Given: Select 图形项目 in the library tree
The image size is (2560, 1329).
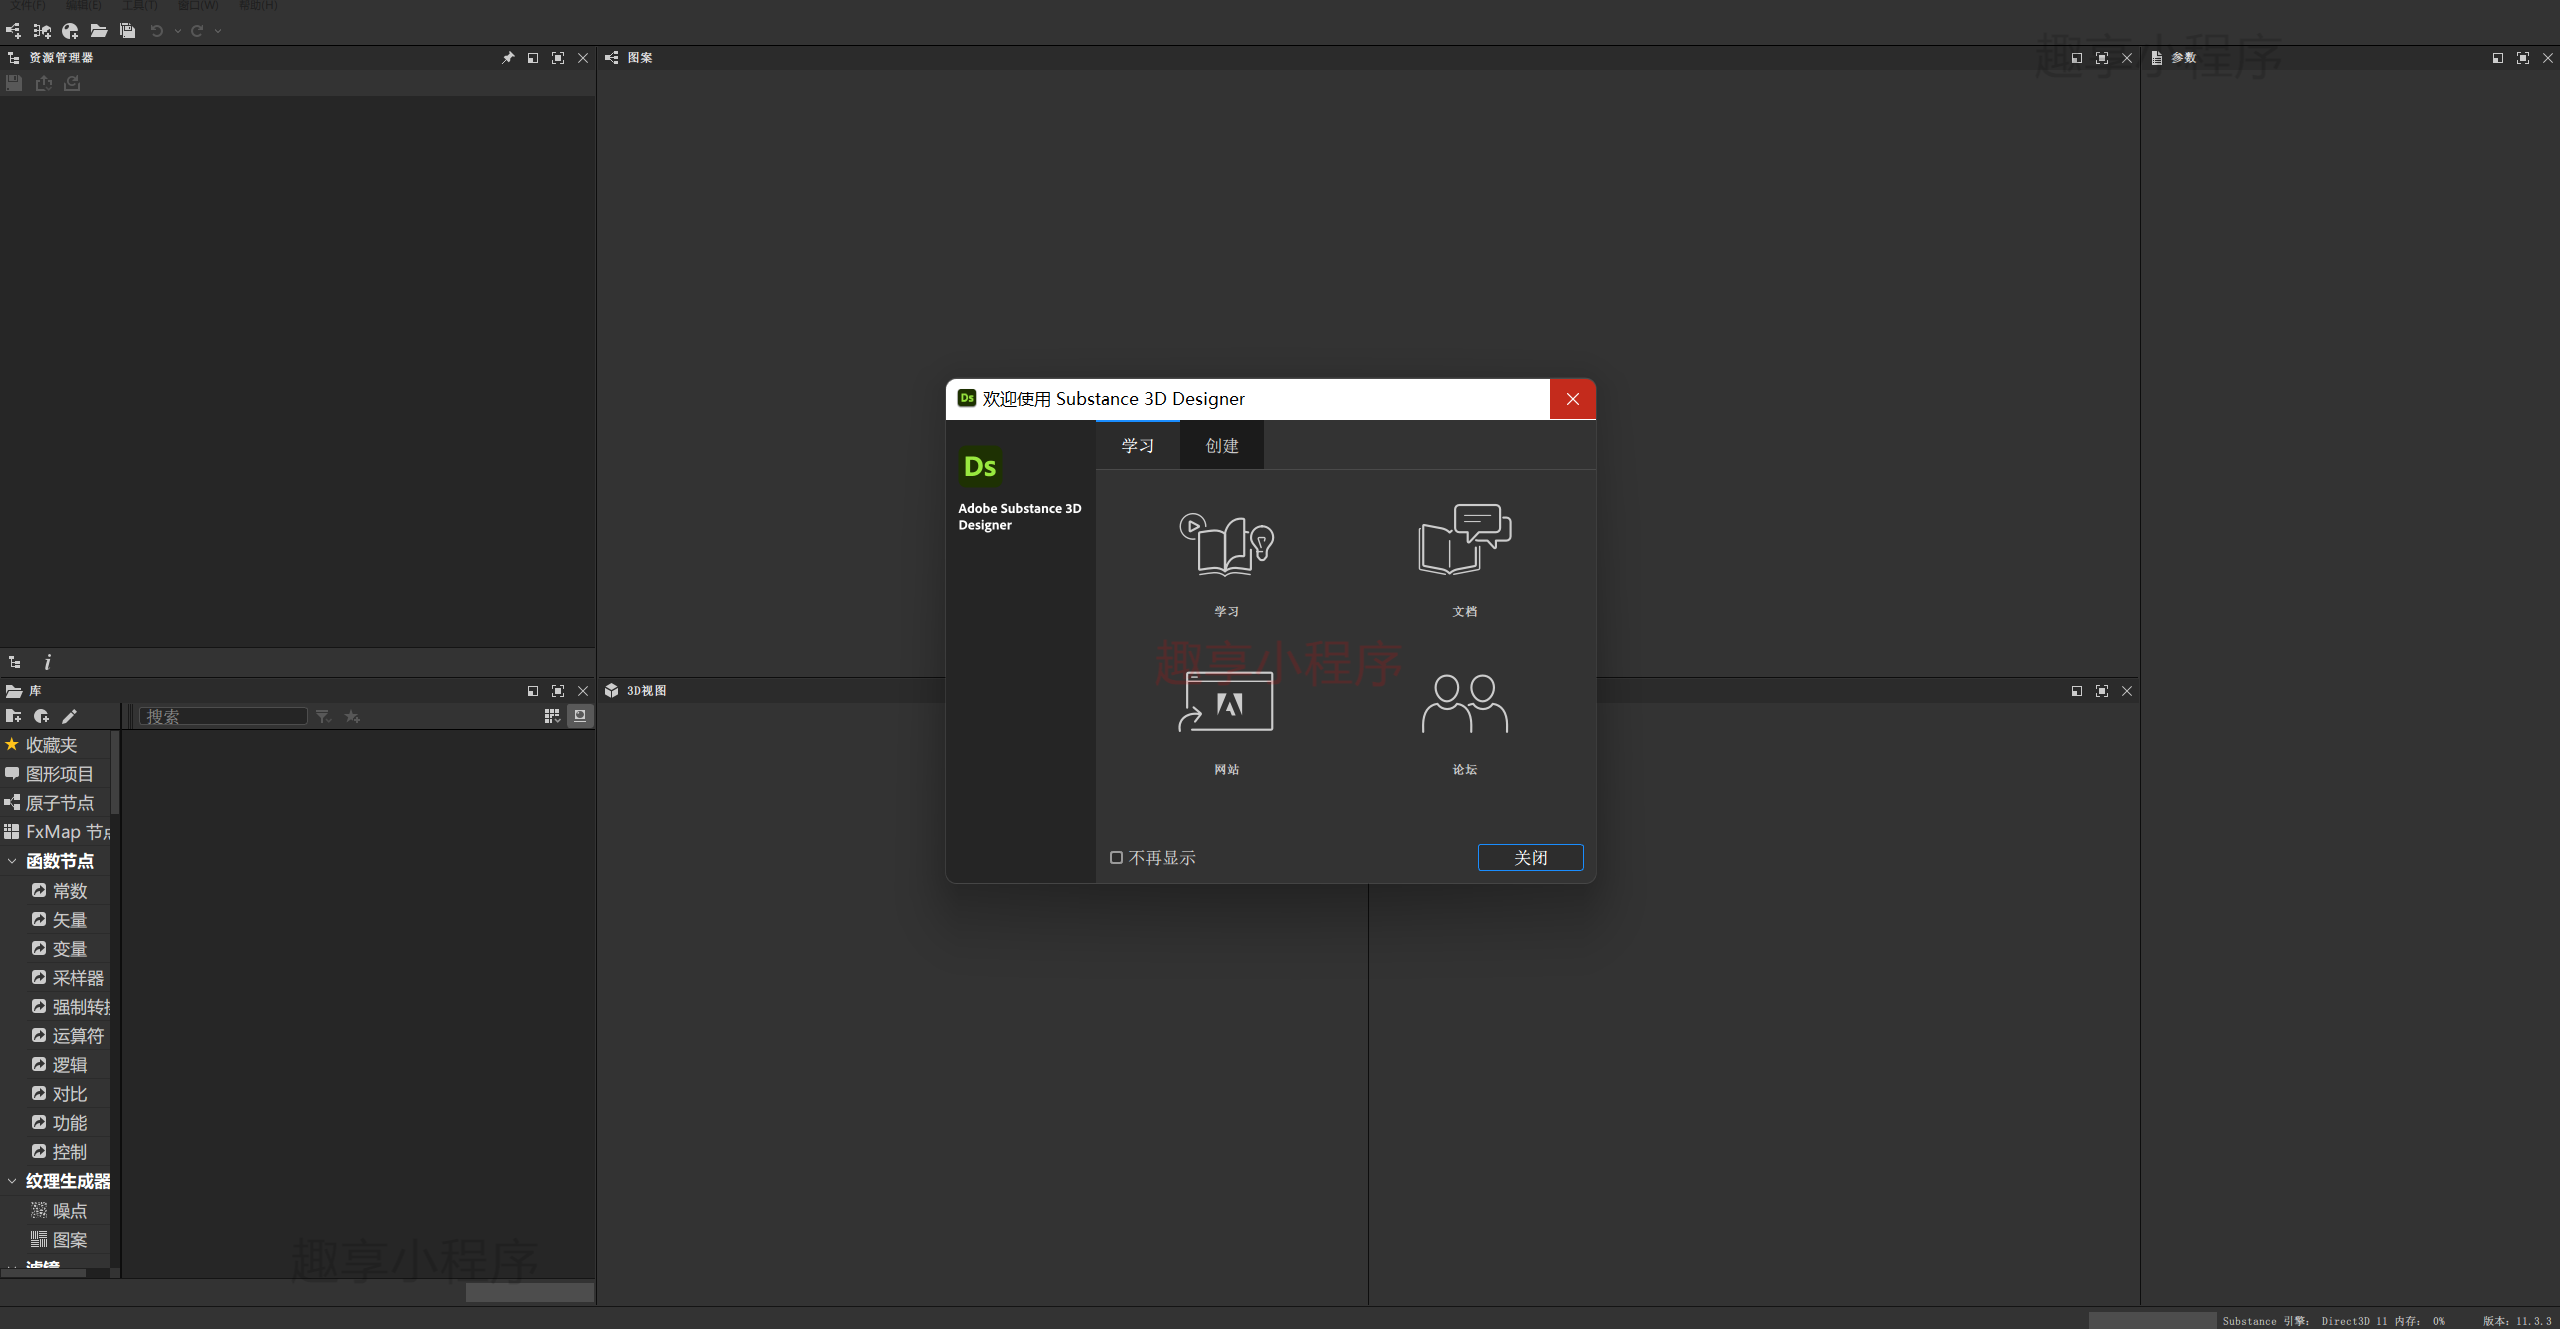Looking at the screenshot, I should (55, 774).
